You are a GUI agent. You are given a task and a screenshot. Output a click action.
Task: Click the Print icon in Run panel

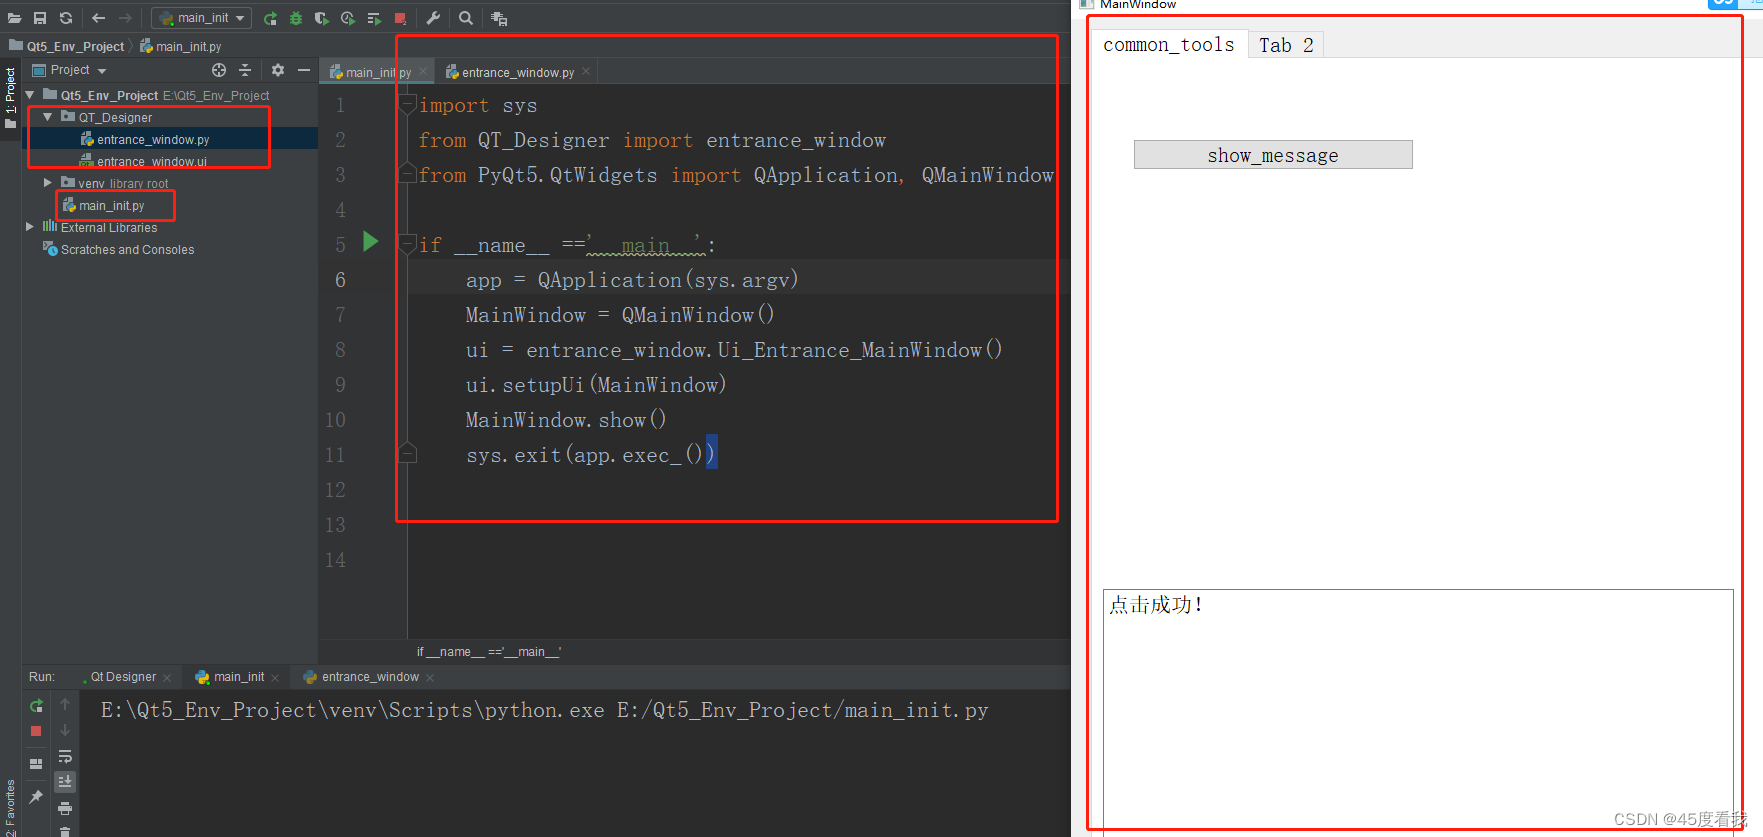point(65,808)
